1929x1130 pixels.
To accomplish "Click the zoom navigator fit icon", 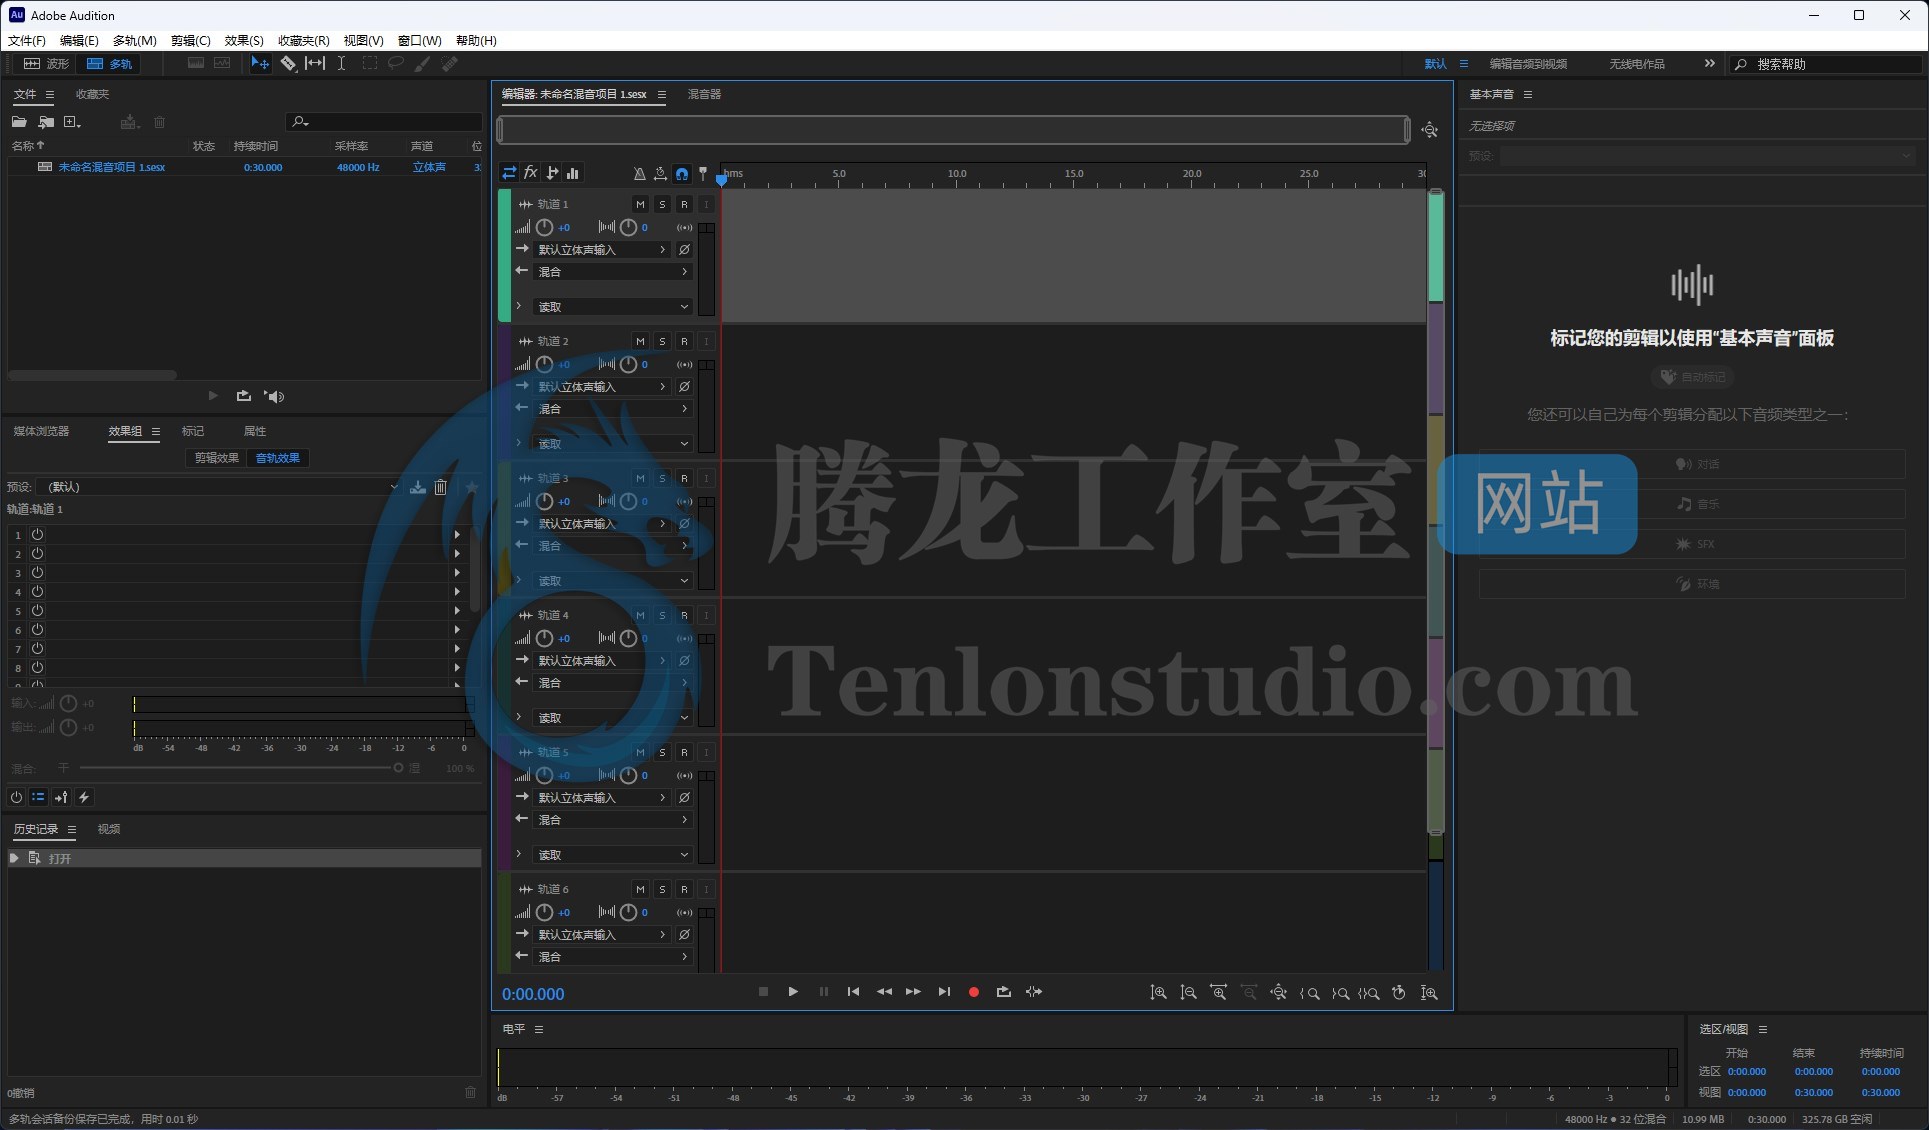I will coord(1430,130).
